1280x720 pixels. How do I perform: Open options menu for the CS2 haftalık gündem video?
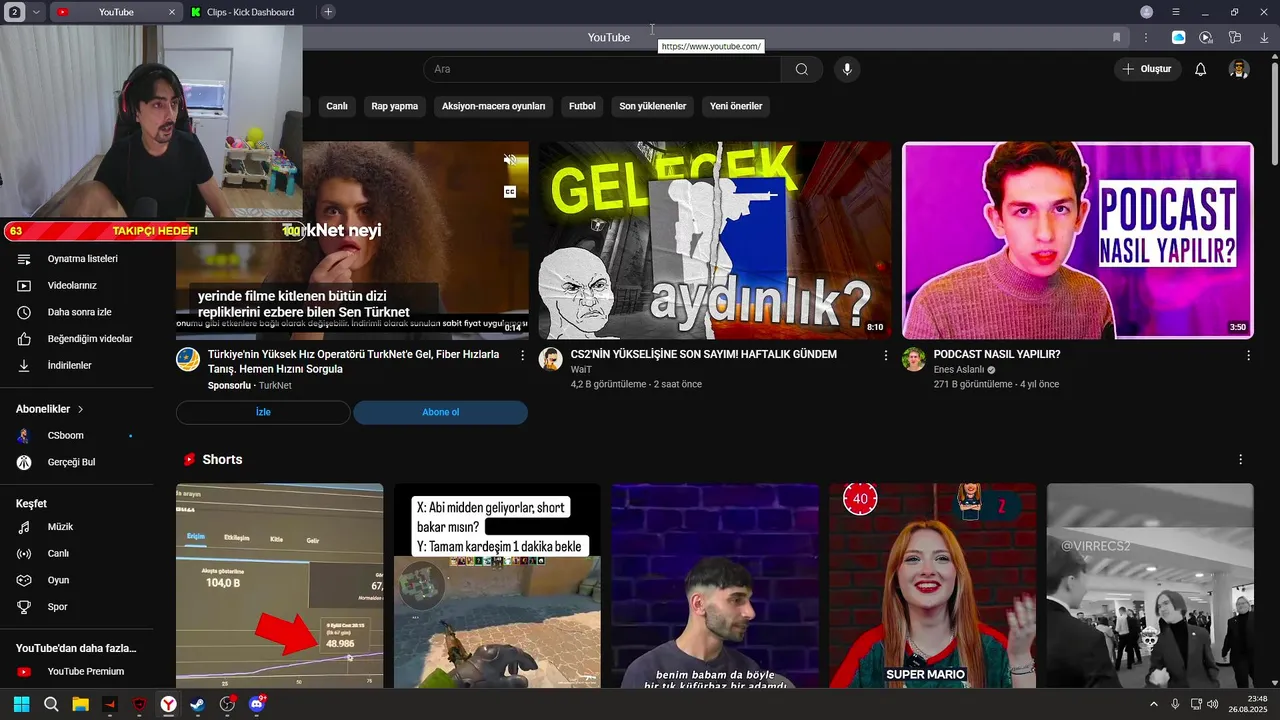point(885,355)
